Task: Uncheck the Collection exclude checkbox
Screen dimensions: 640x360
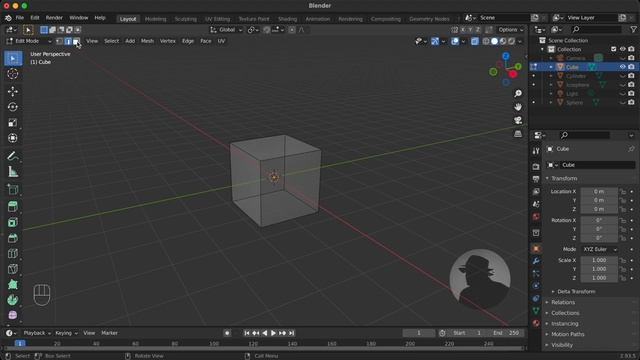Action: click(x=613, y=49)
